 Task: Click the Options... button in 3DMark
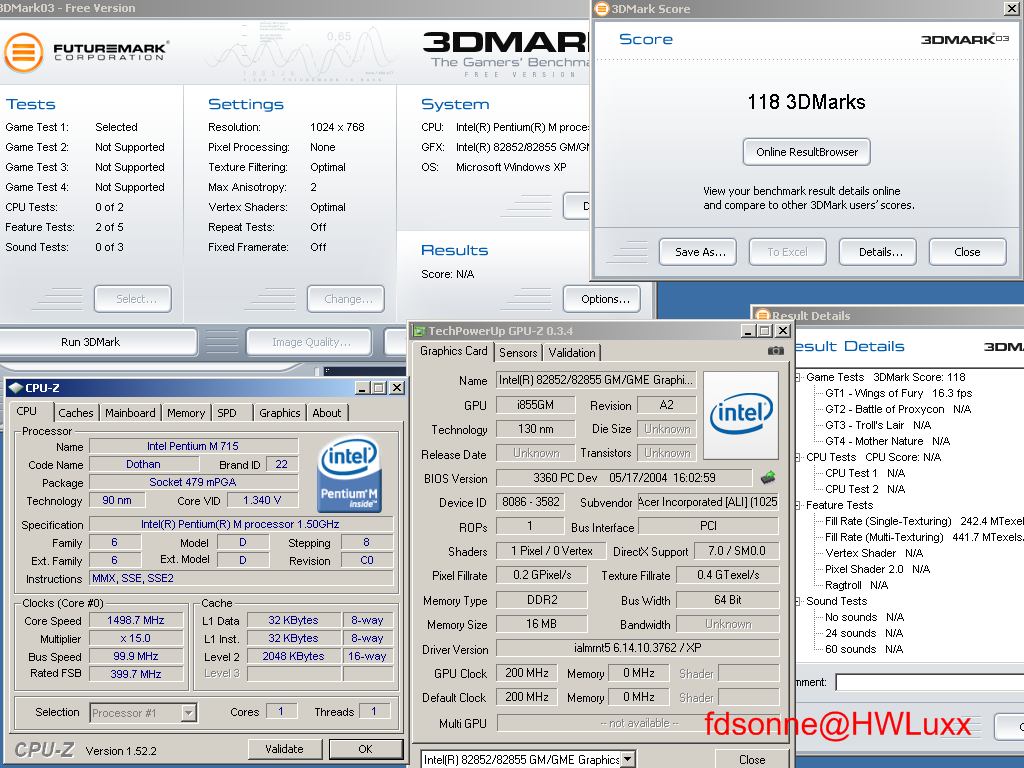pos(602,299)
